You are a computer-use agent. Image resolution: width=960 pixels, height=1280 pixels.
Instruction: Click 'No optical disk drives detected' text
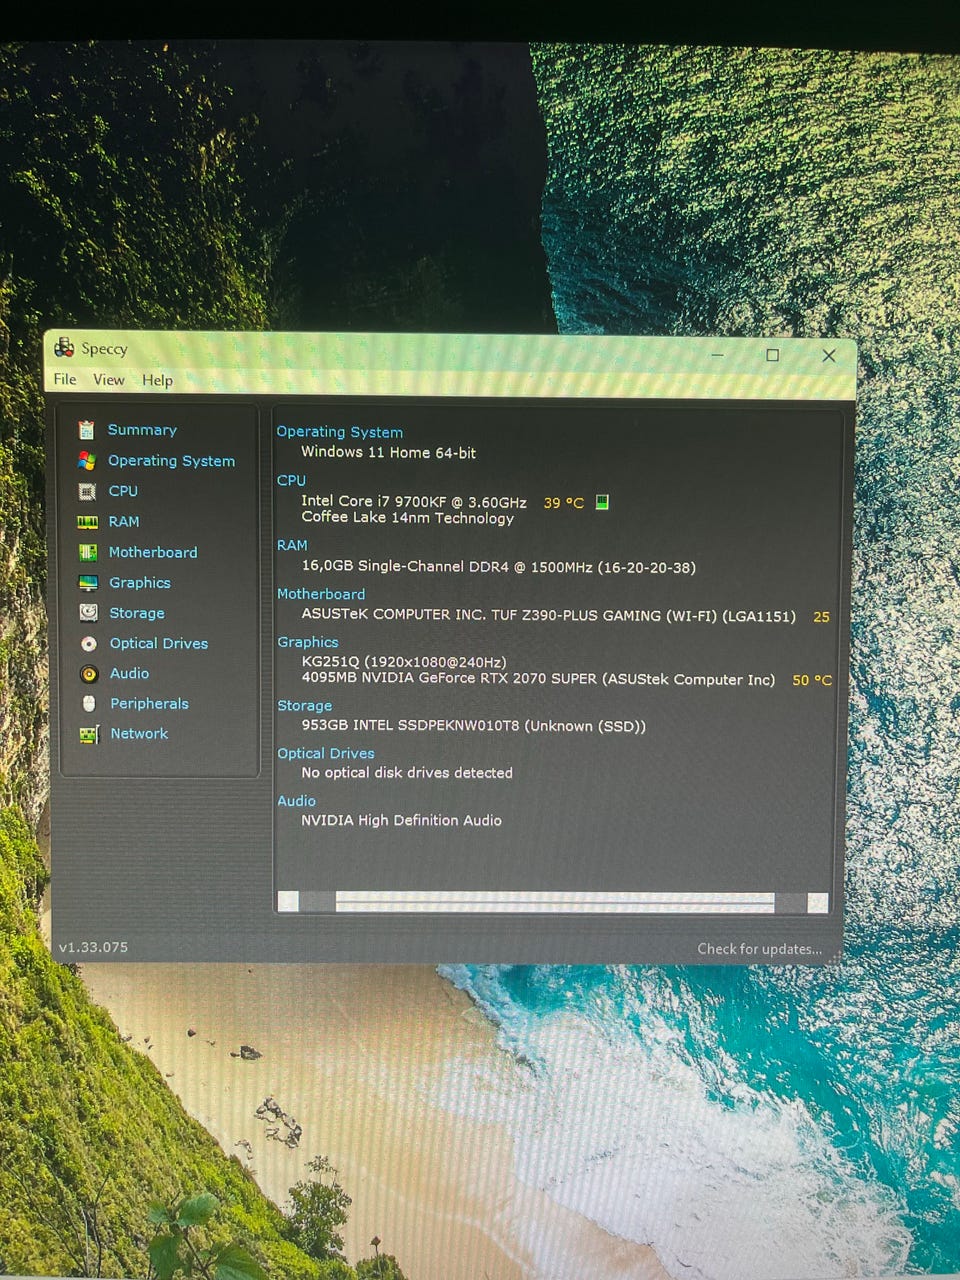[x=407, y=773]
